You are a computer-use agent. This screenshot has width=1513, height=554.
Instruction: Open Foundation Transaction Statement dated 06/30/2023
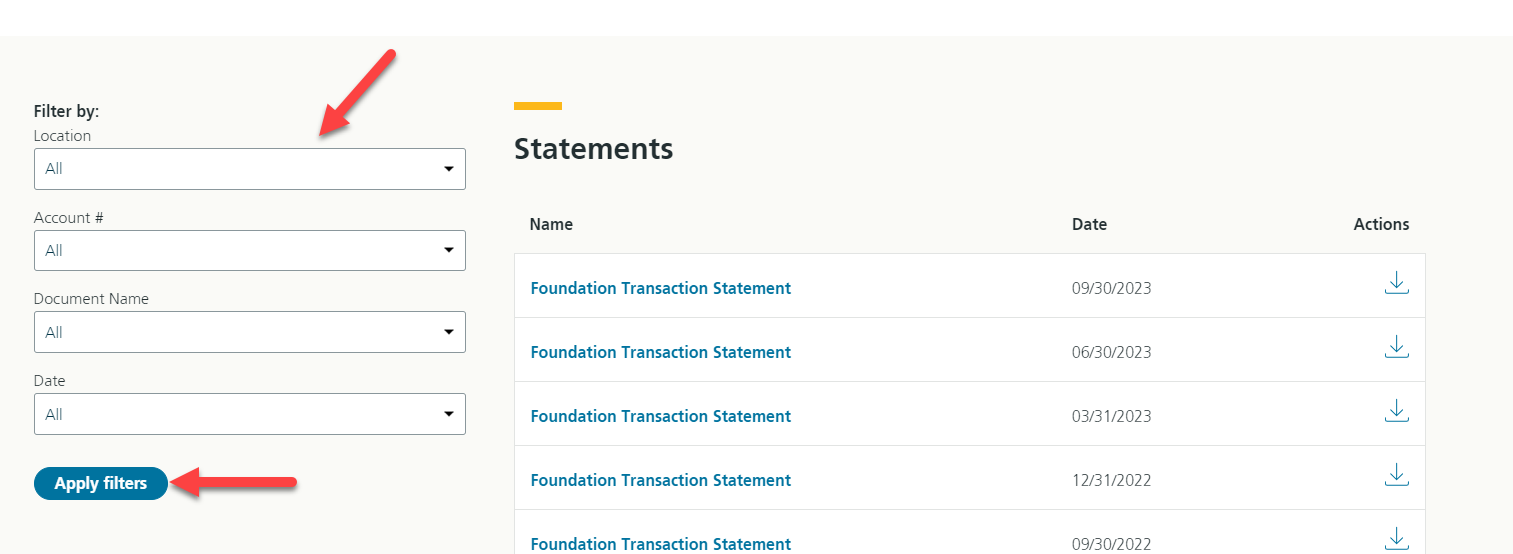coord(660,352)
